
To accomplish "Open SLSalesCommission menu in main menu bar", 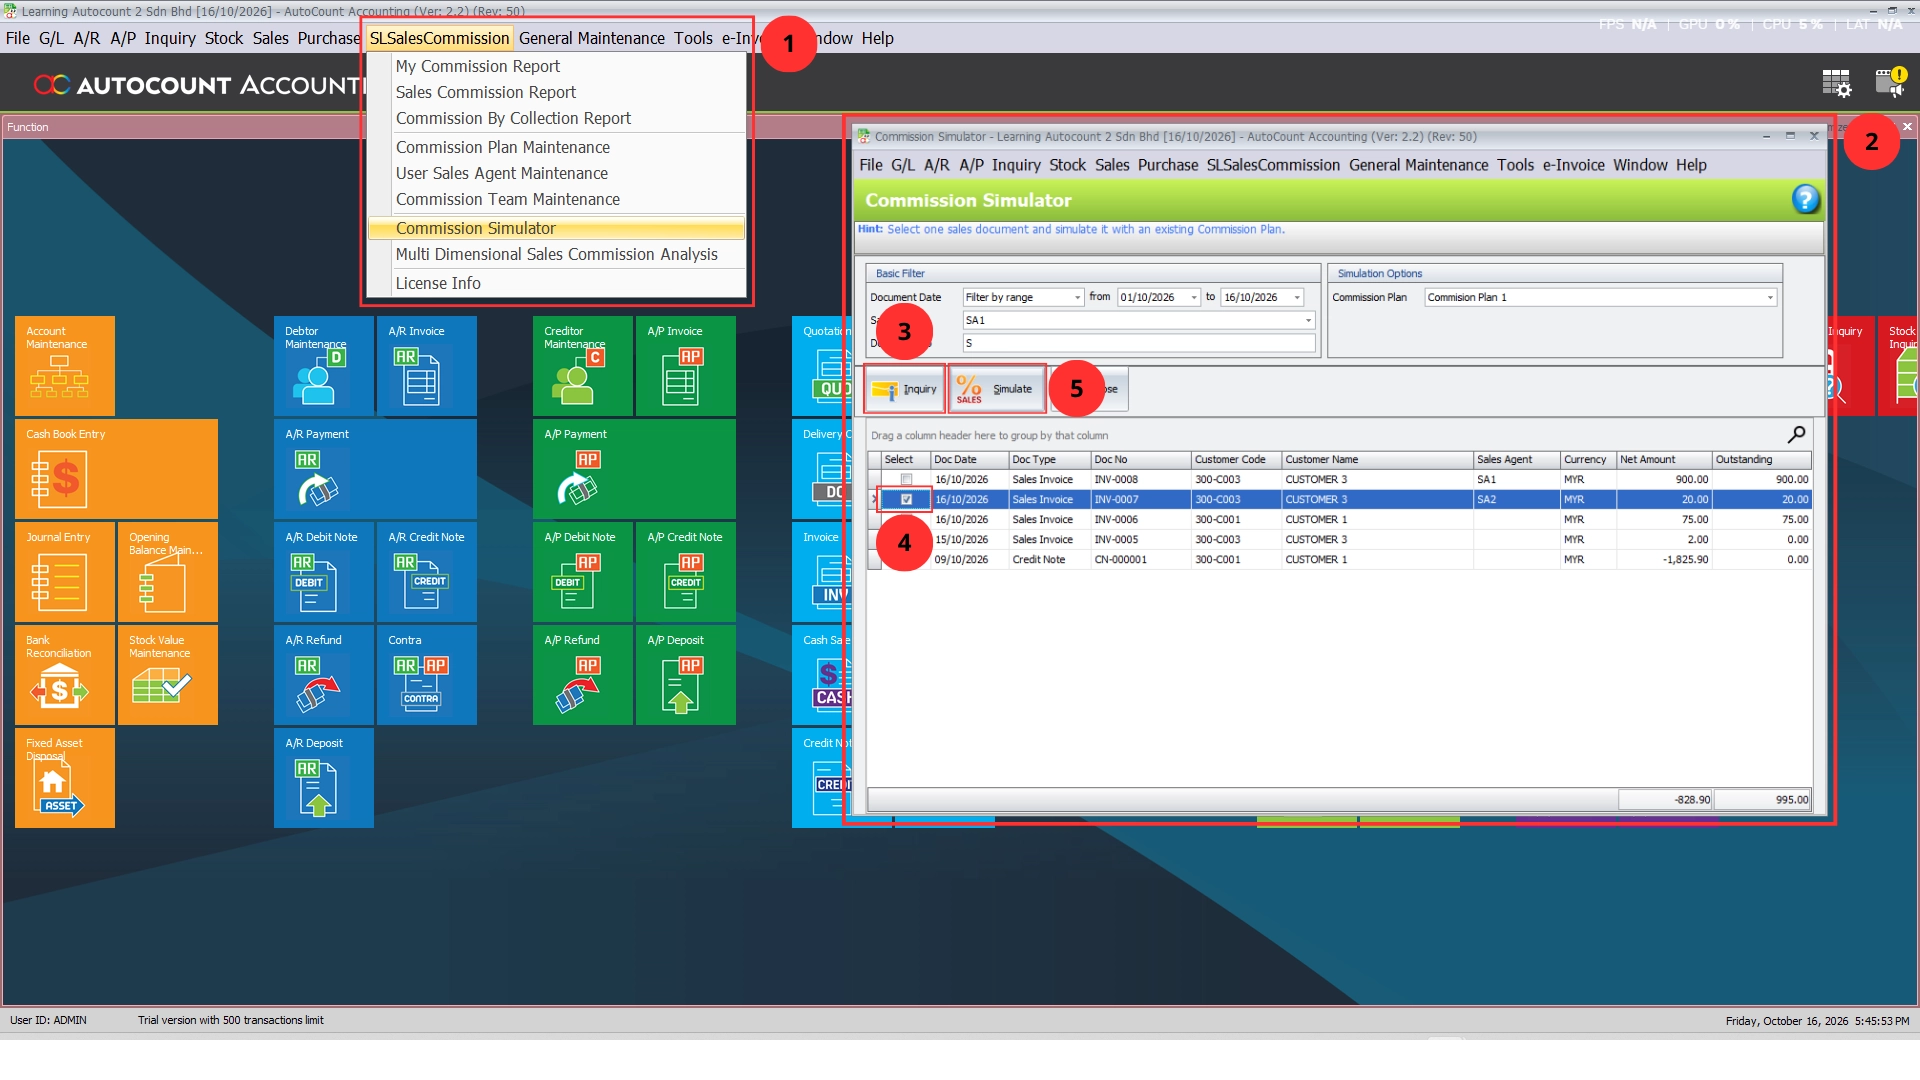I will pyautogui.click(x=439, y=38).
